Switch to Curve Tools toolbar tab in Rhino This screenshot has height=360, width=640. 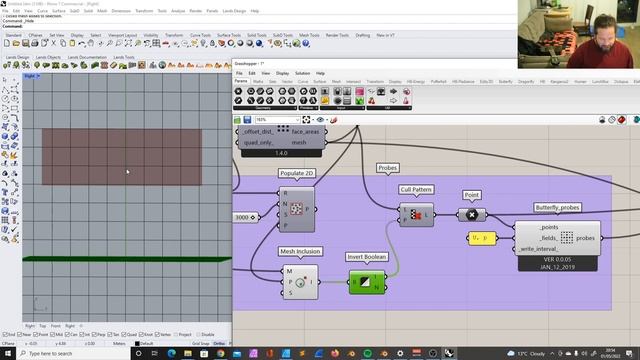tap(200, 36)
